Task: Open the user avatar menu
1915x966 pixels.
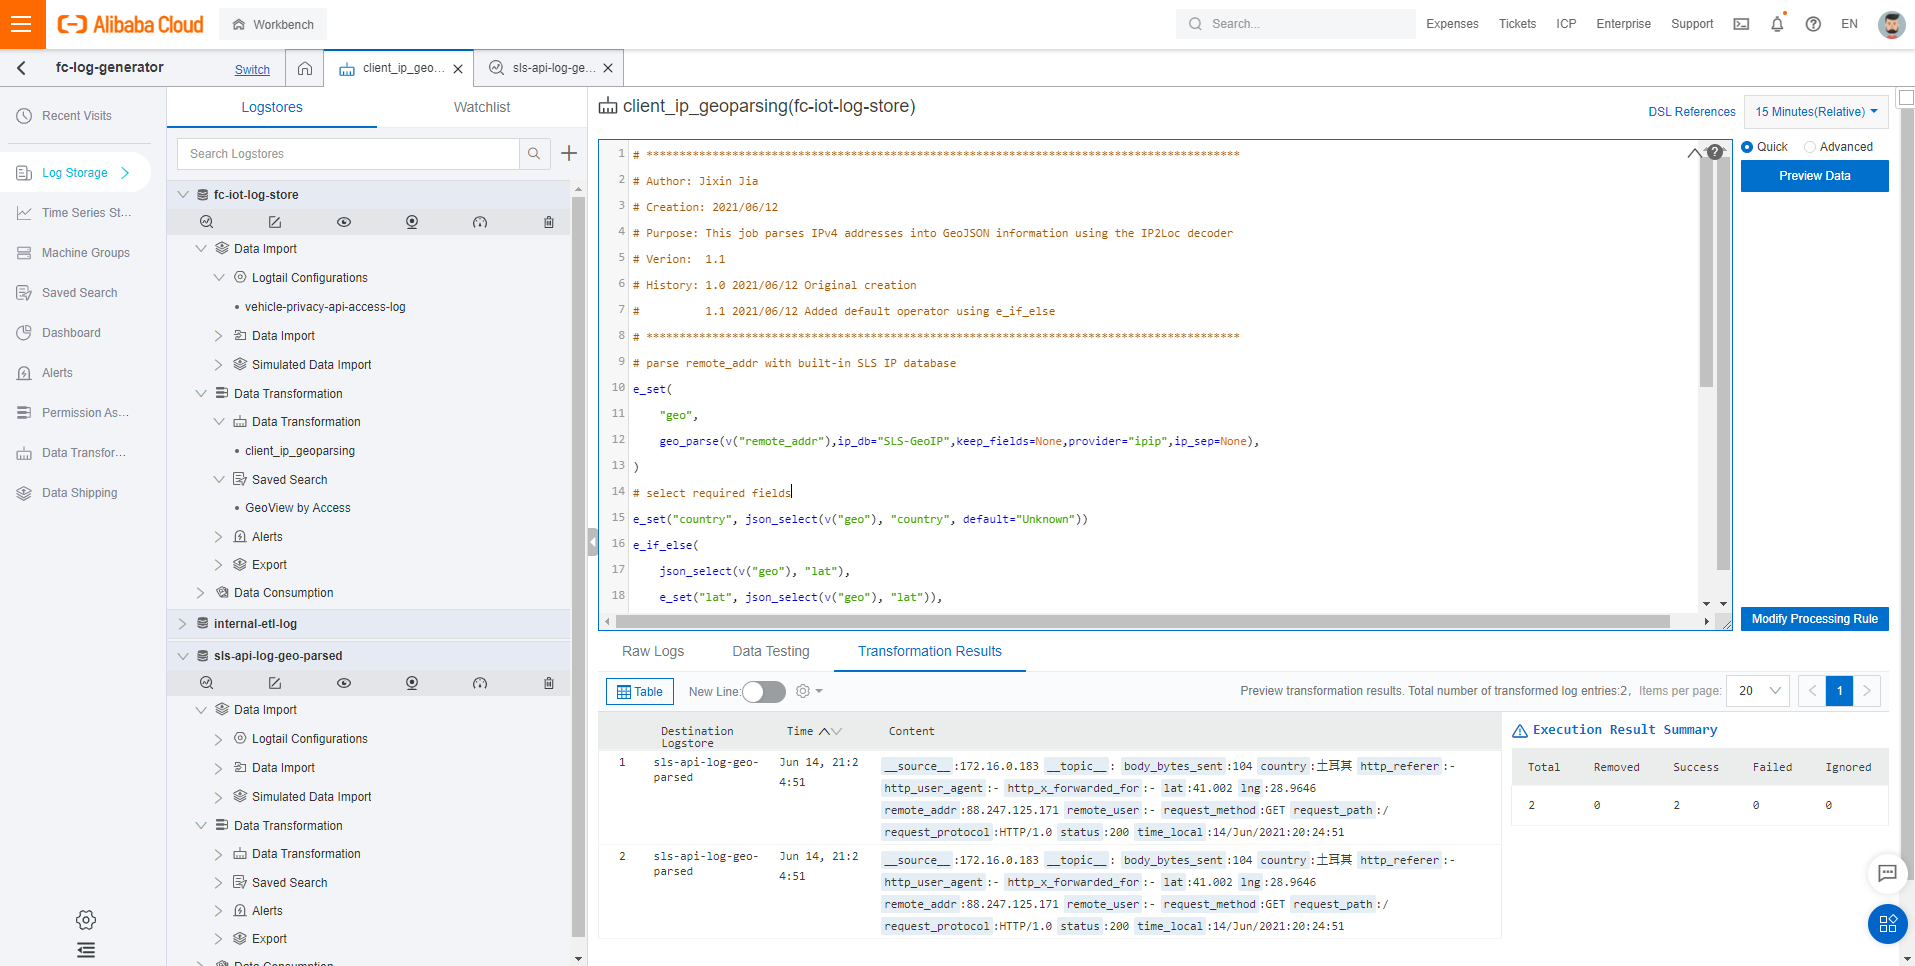Action: (x=1891, y=24)
